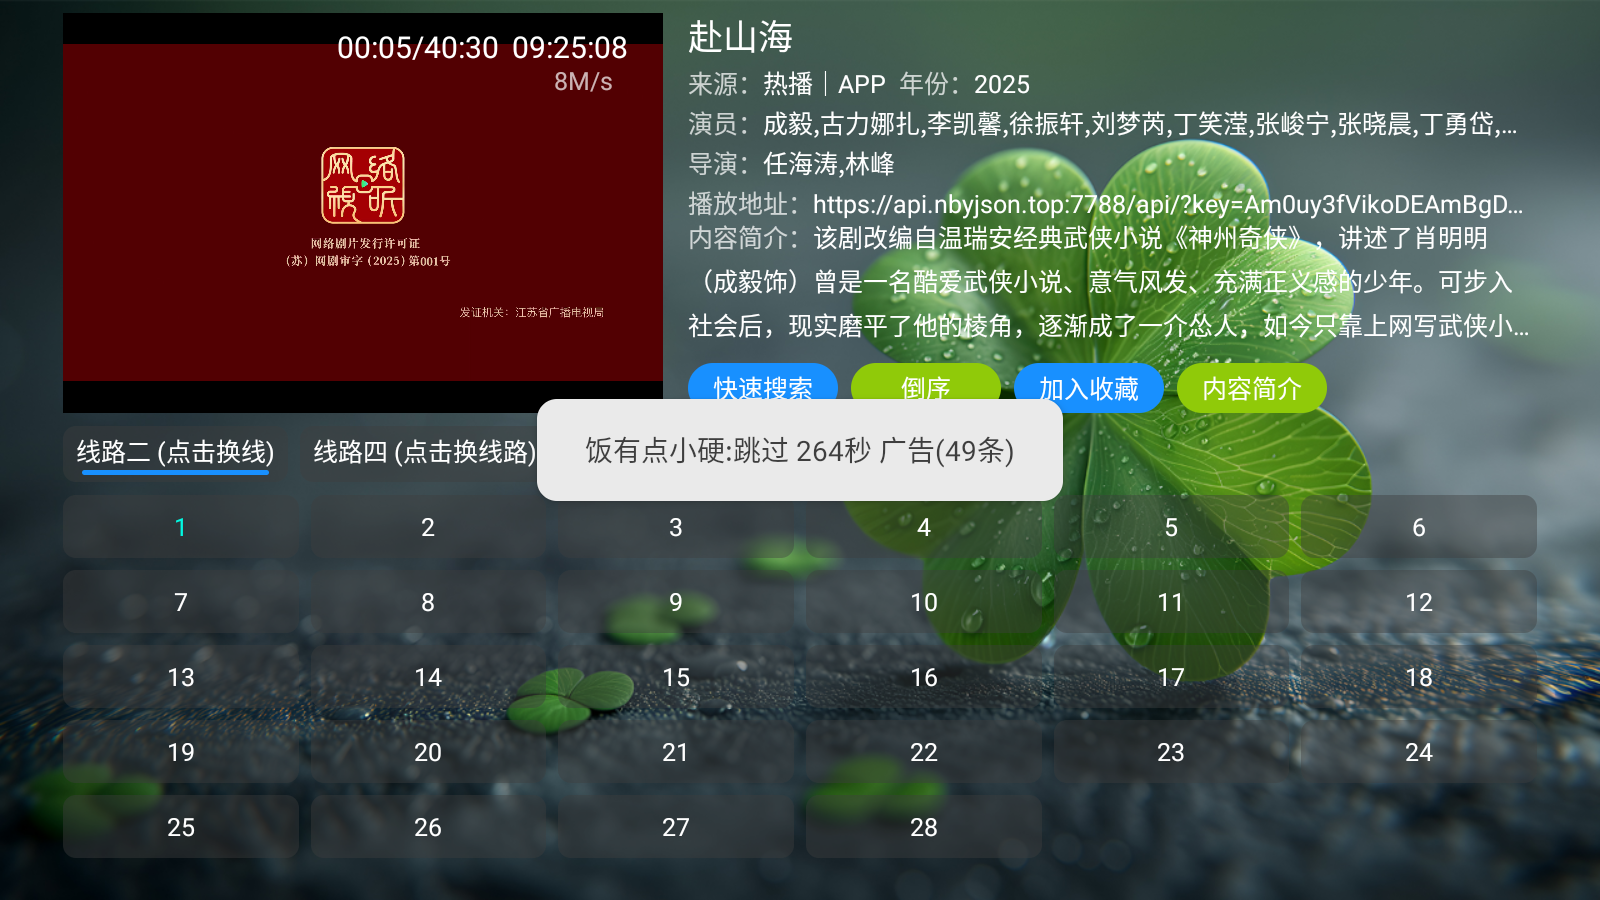Switch to the 线路四 source tab
Image resolution: width=1600 pixels, height=900 pixels.
point(424,452)
